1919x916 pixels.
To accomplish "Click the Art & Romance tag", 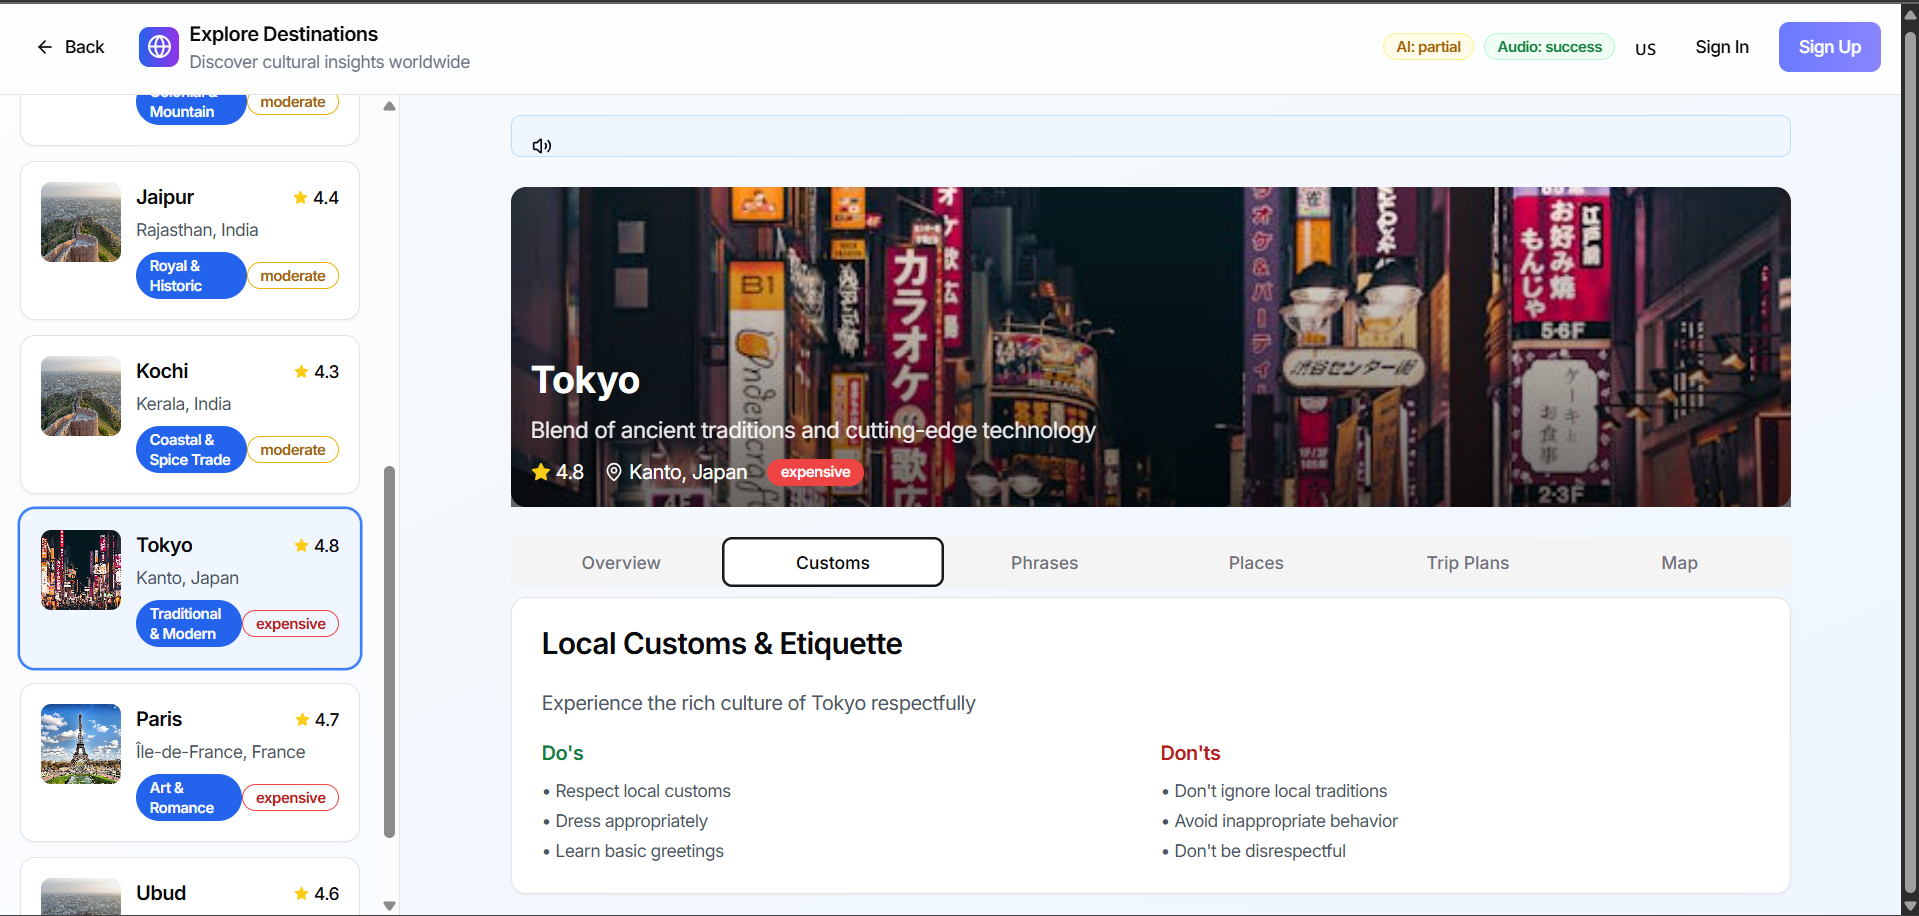I will 188,798.
